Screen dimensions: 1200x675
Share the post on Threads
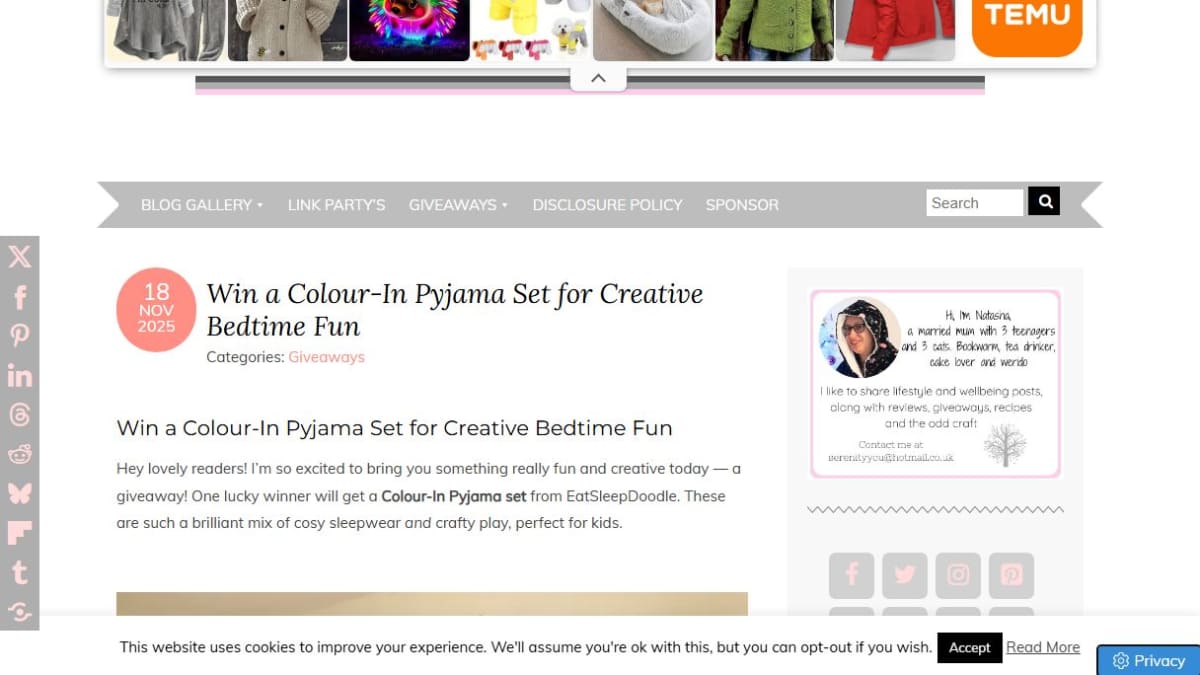pyautogui.click(x=19, y=414)
